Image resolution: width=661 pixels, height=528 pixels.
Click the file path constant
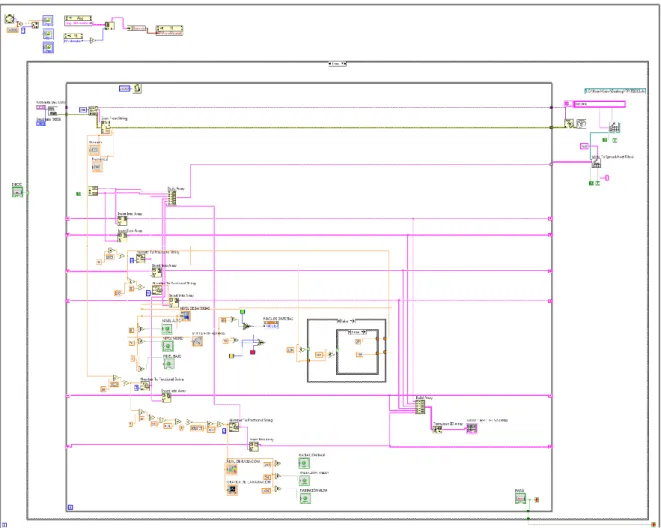coord(615,91)
